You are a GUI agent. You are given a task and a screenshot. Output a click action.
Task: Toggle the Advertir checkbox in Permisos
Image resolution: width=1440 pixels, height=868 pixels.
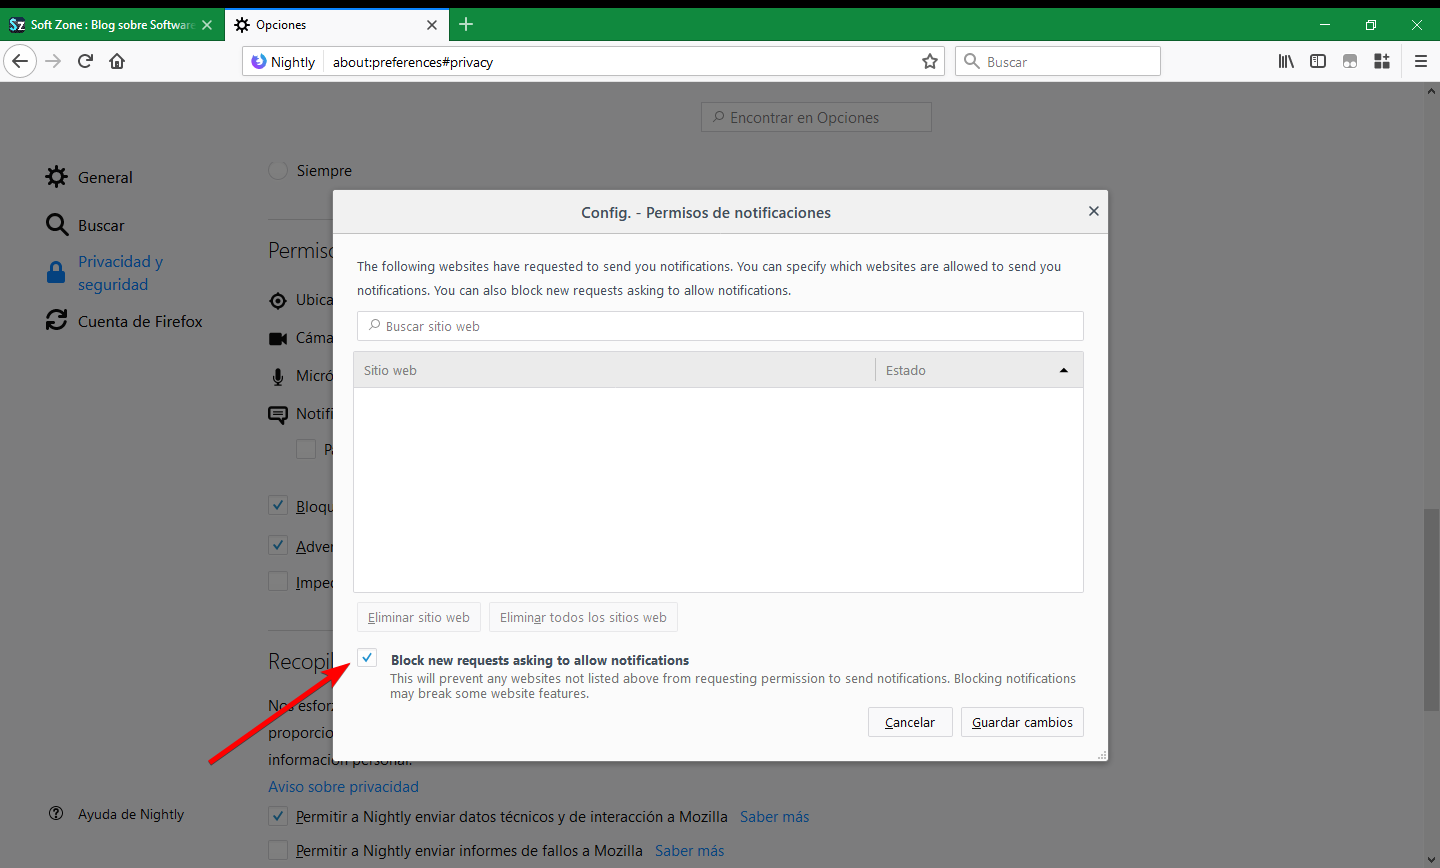pos(278,546)
